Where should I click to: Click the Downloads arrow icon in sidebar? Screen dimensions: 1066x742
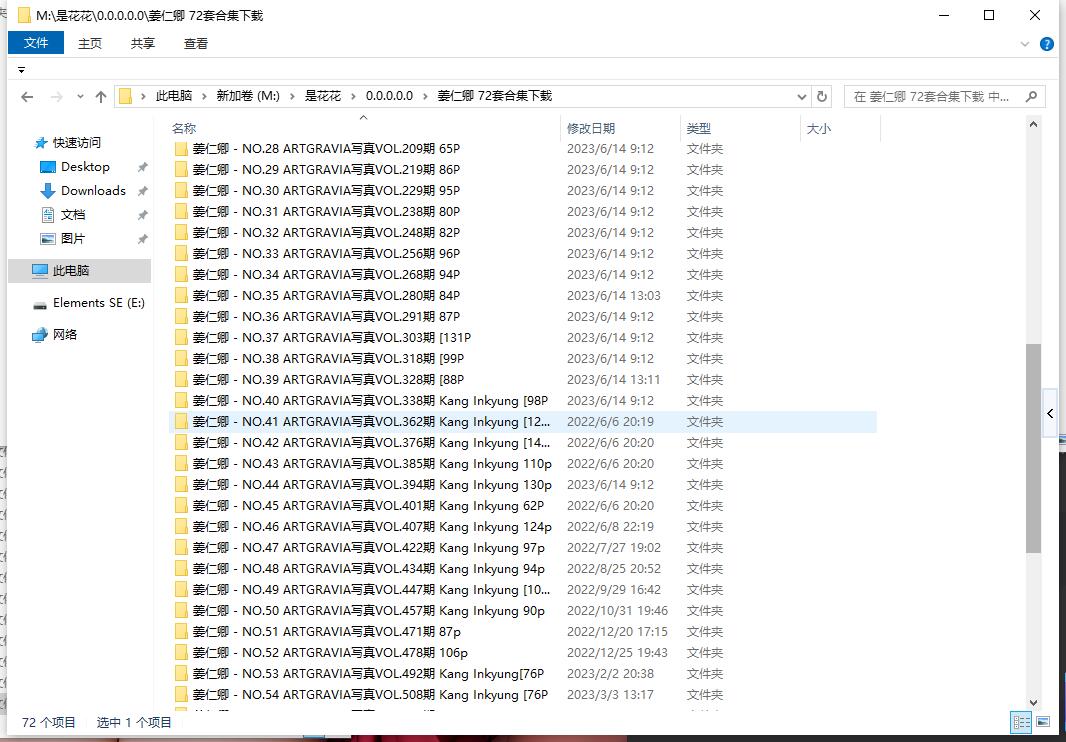tap(48, 191)
